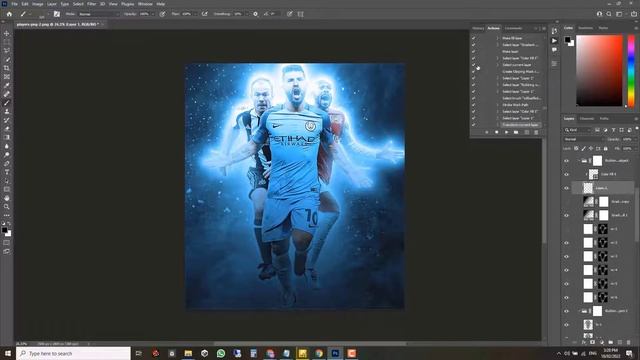
Task: Select the Eyedropper tool
Action: (x=7, y=85)
